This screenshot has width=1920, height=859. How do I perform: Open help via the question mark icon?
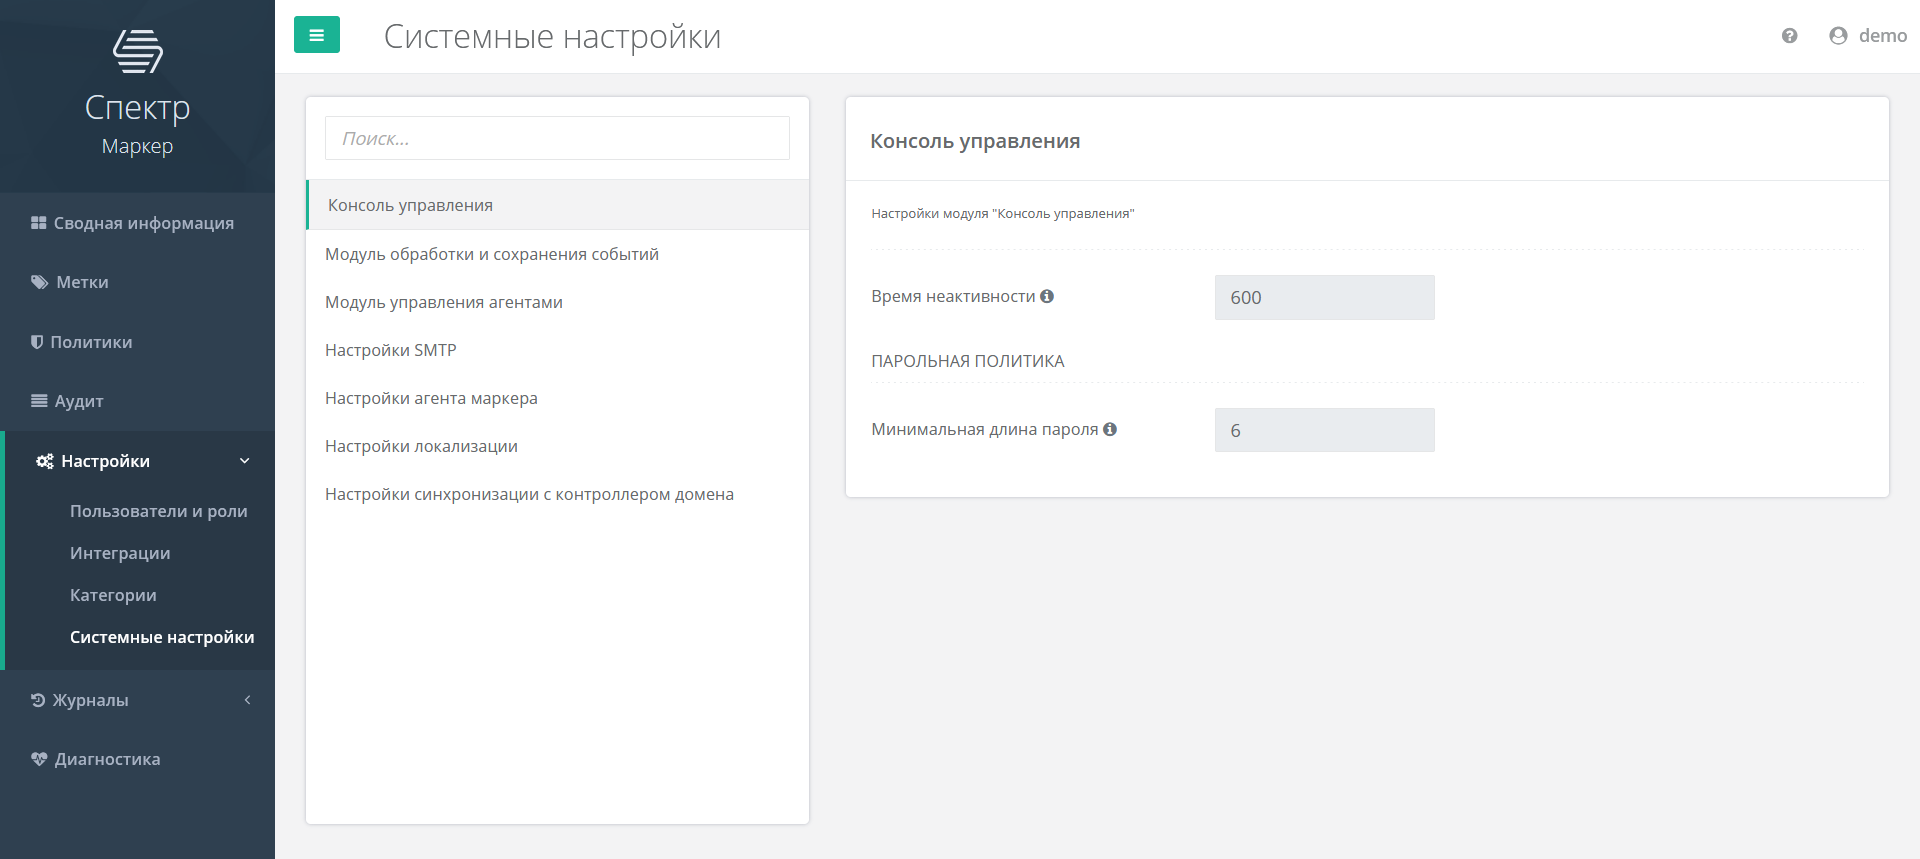(1789, 36)
